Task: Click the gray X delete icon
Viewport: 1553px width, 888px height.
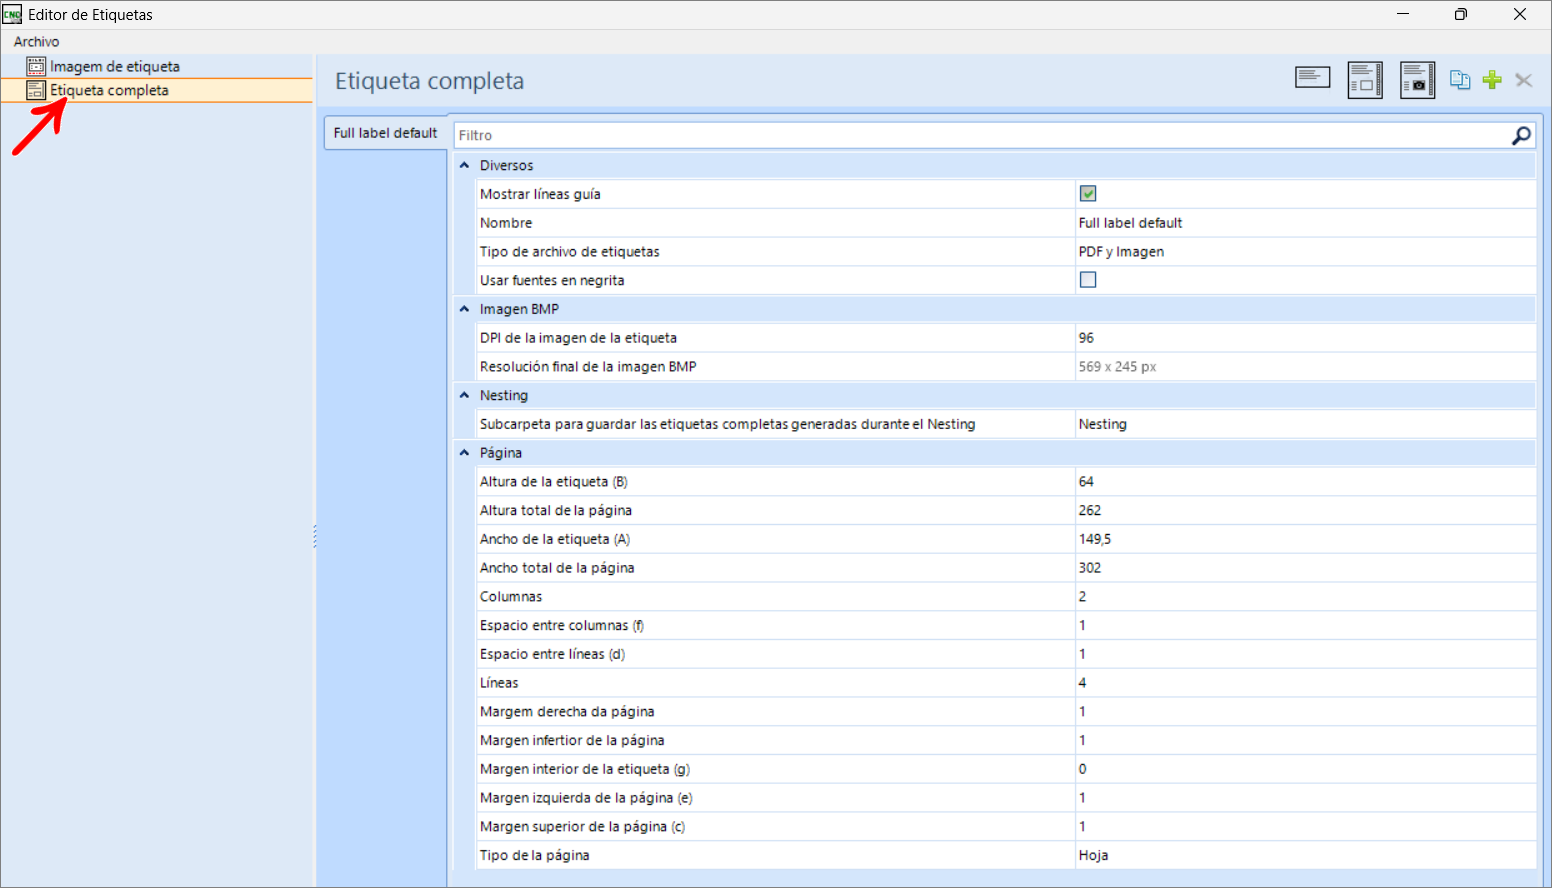Action: 1524,80
